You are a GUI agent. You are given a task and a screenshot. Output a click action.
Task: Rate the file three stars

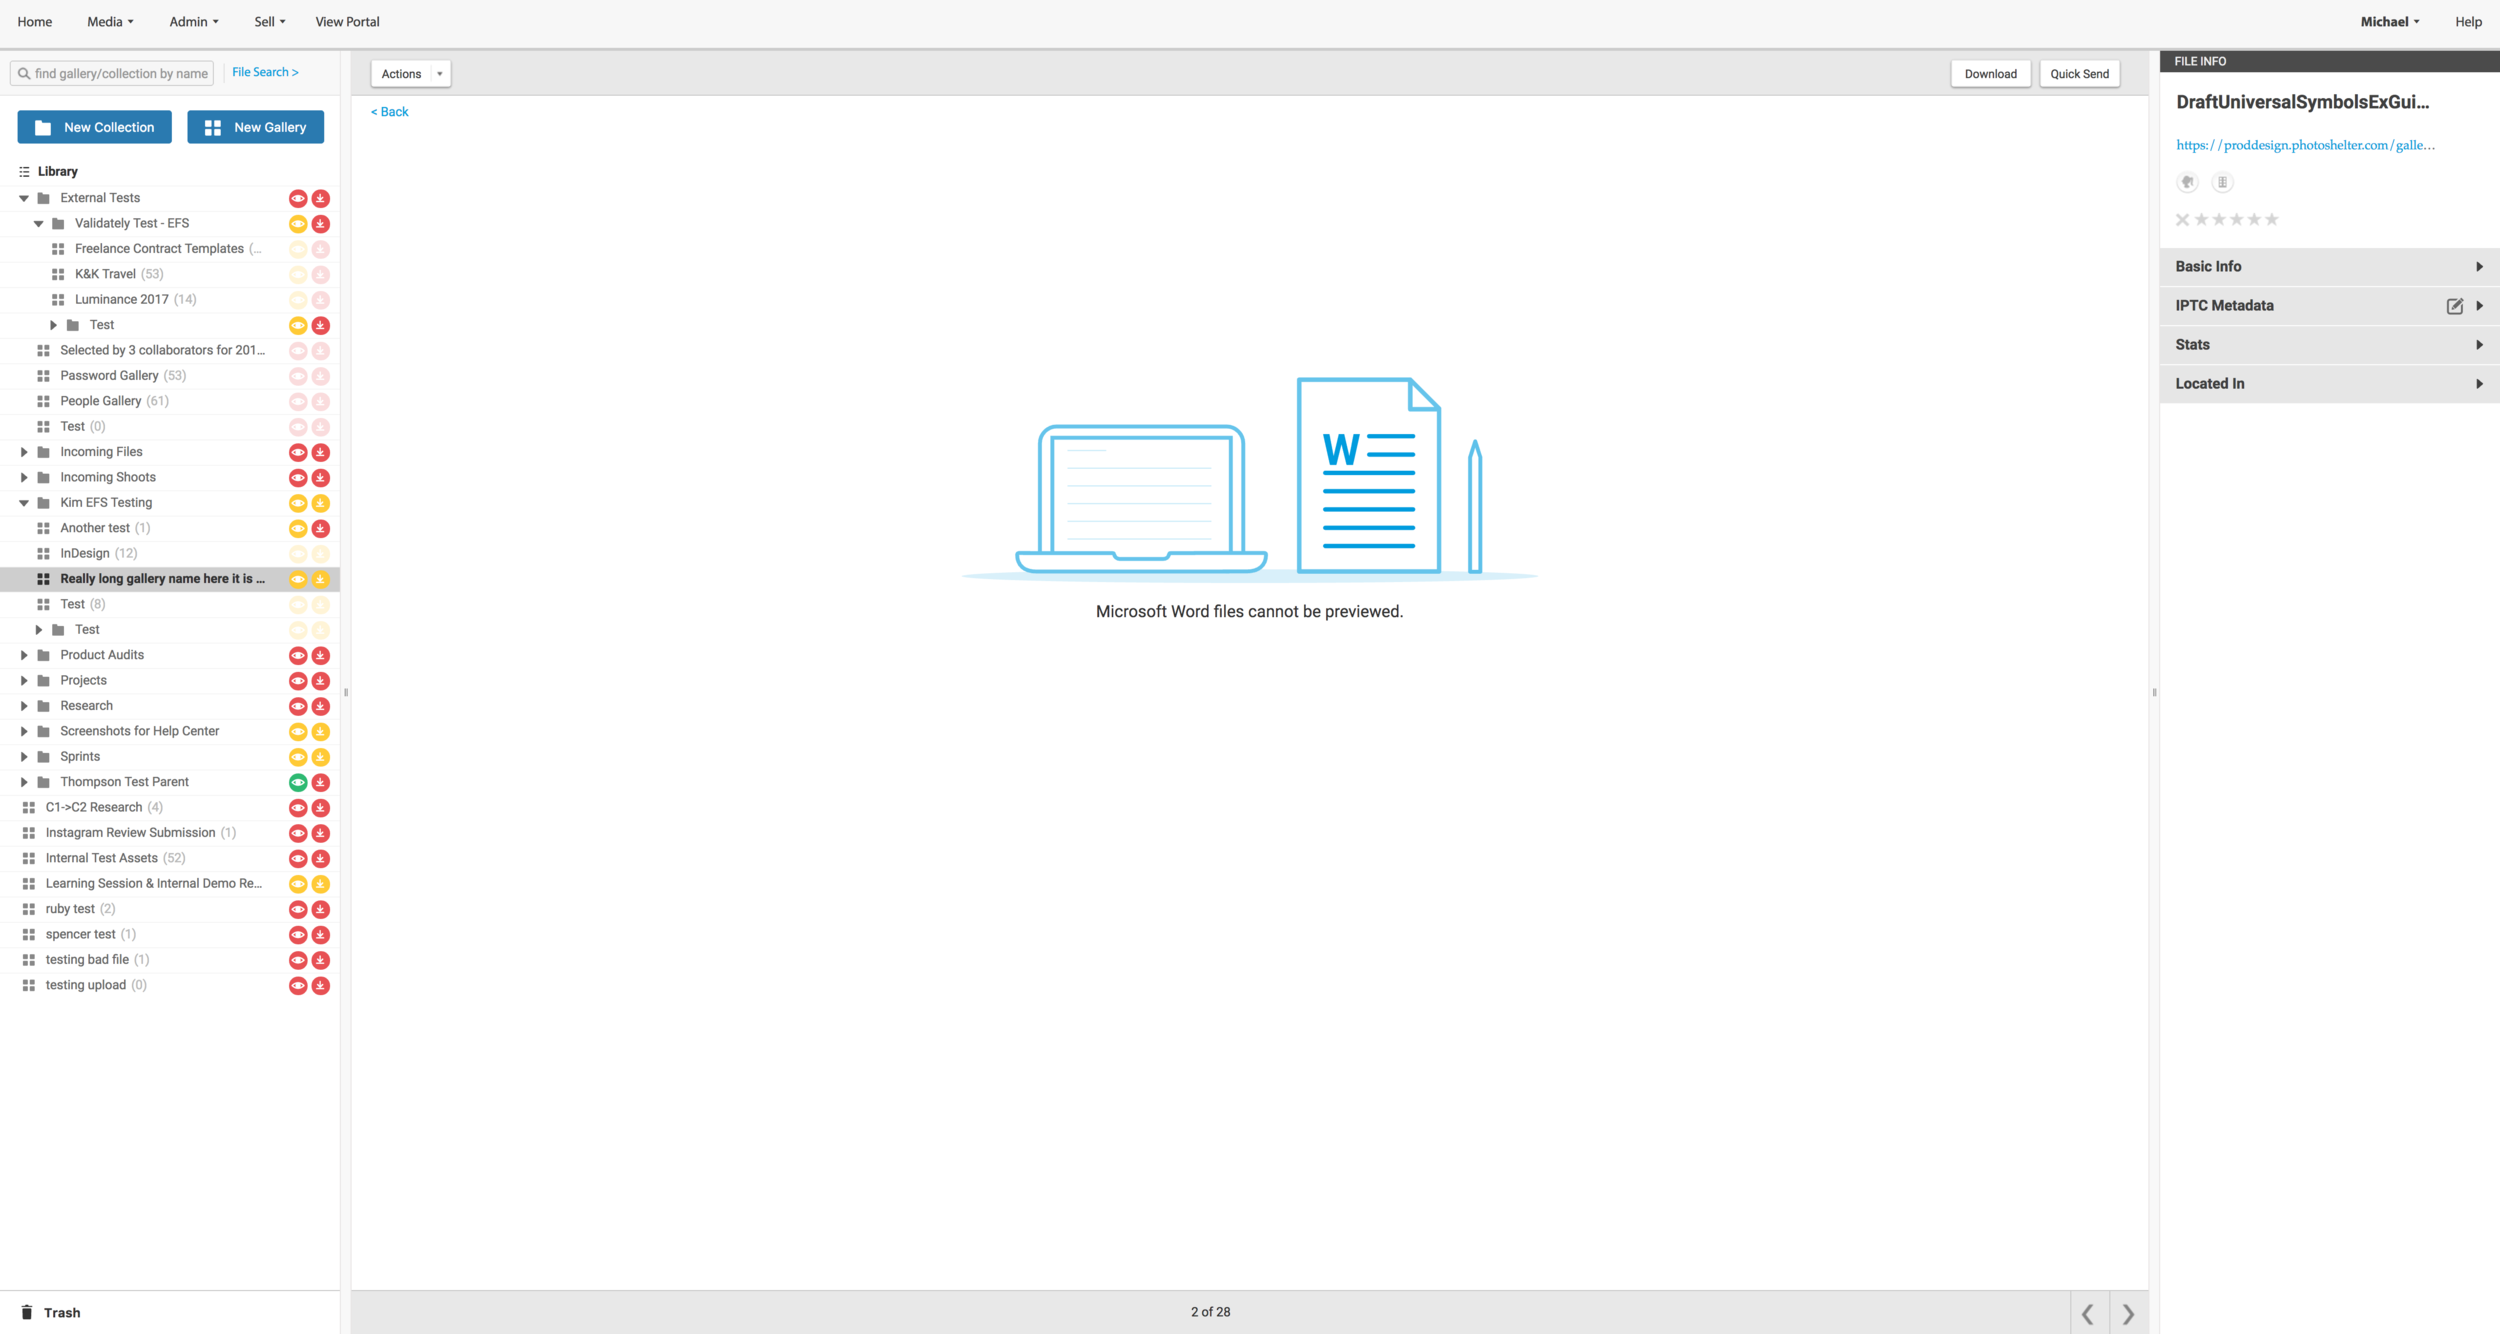2236,220
